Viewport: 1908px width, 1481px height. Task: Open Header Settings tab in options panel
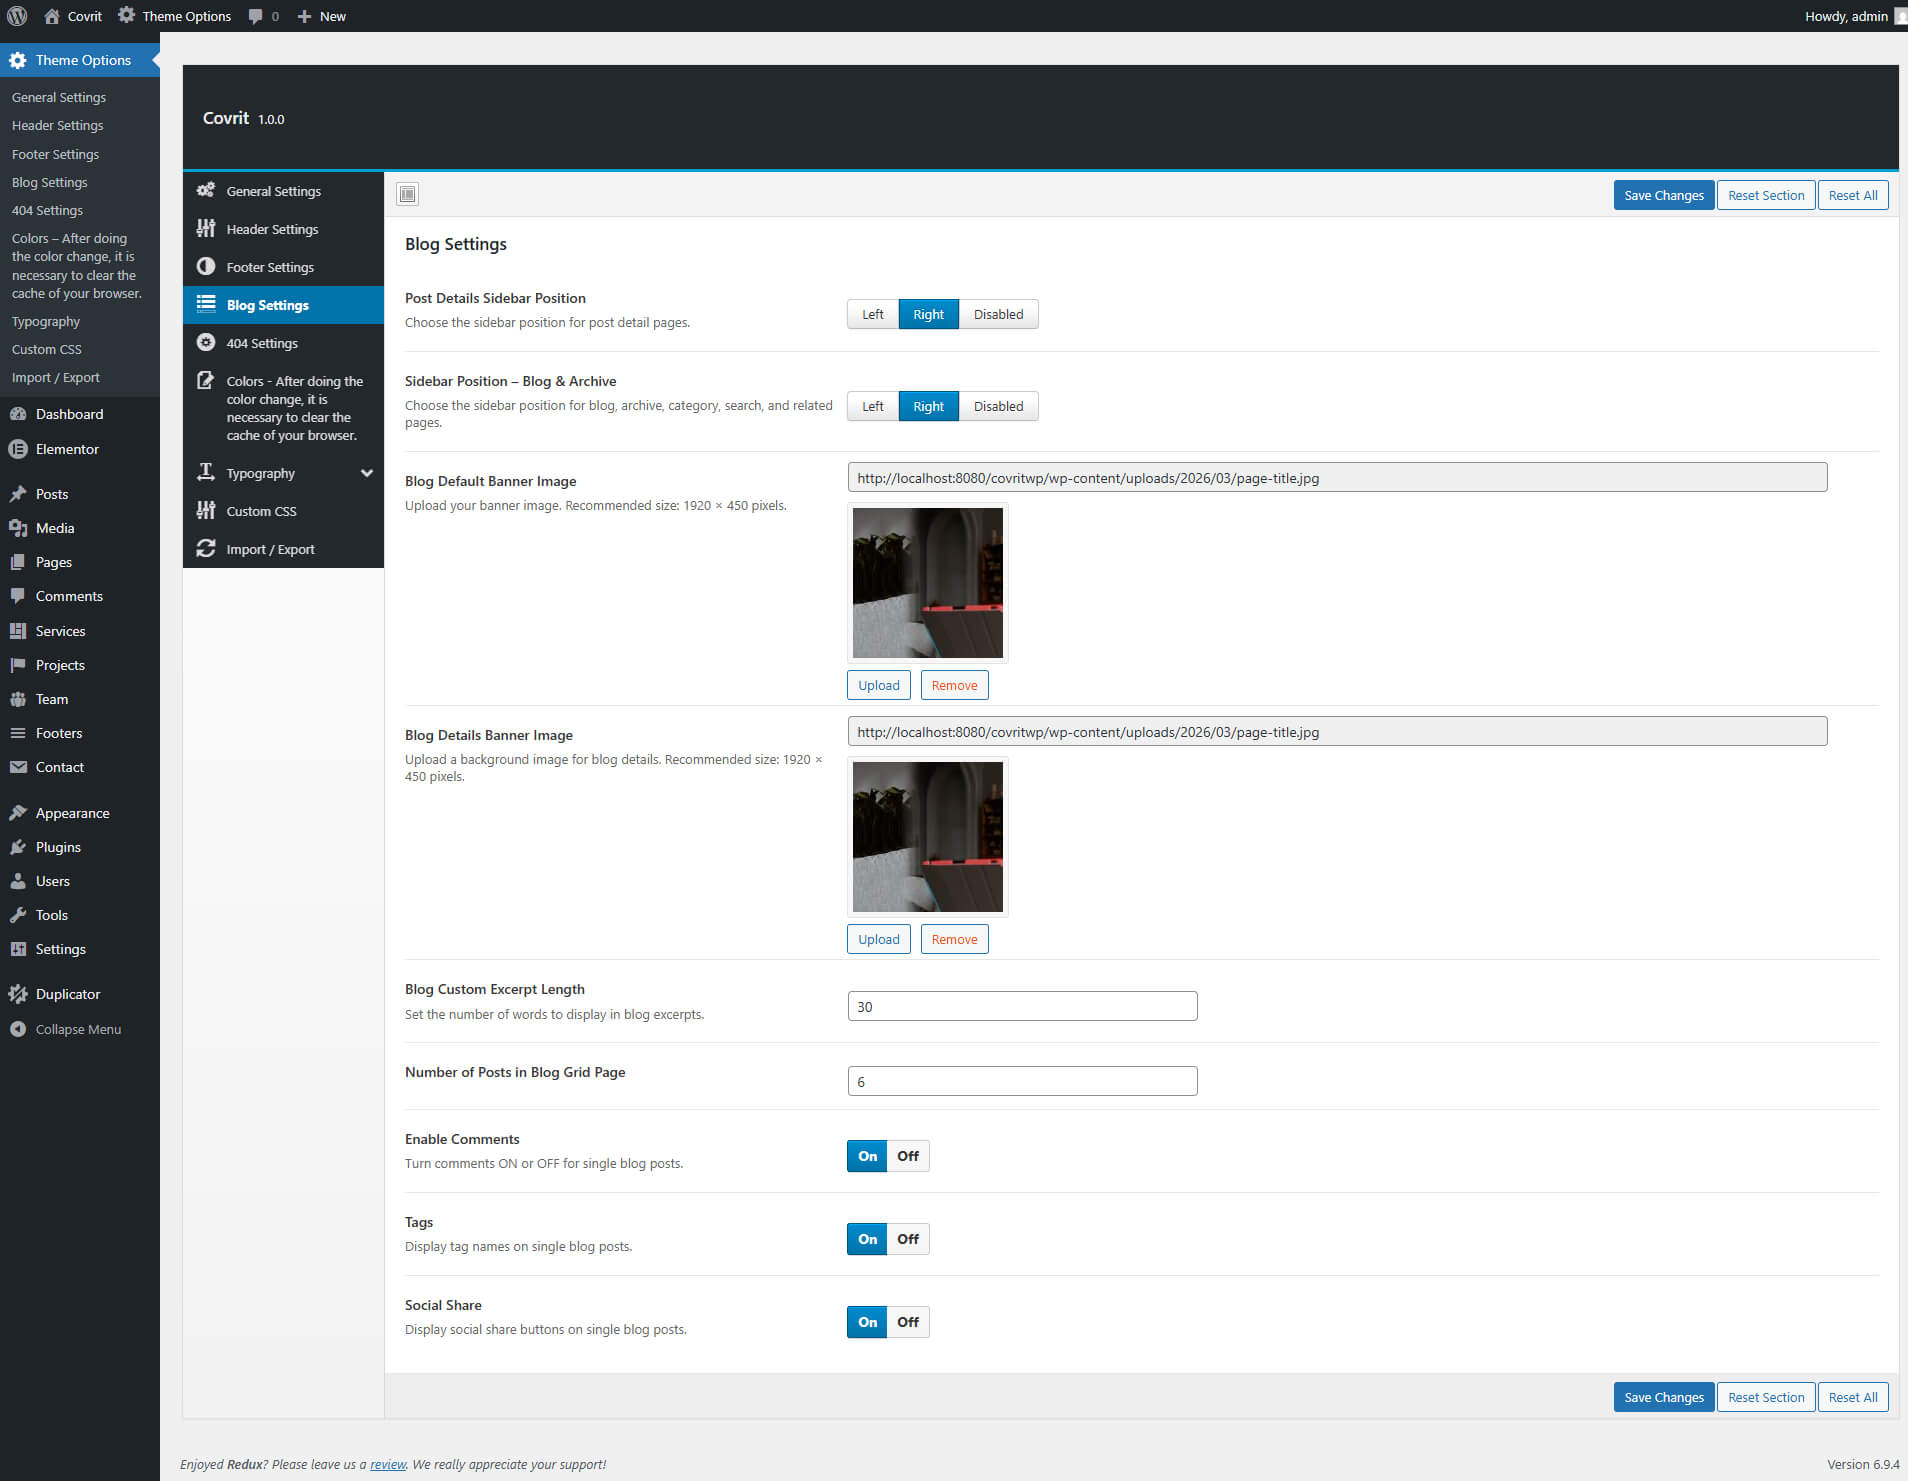point(272,229)
